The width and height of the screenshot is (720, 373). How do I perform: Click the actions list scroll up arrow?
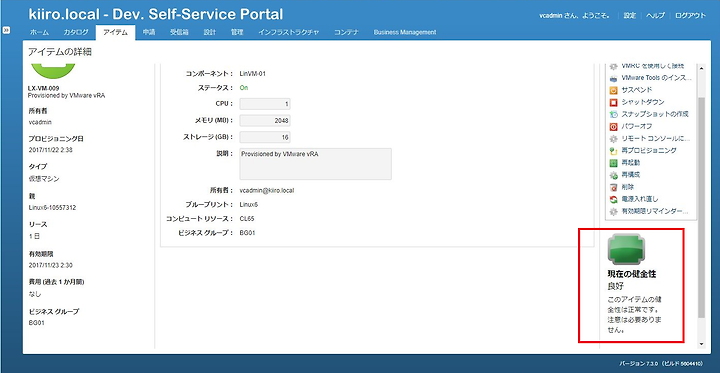coord(701,68)
